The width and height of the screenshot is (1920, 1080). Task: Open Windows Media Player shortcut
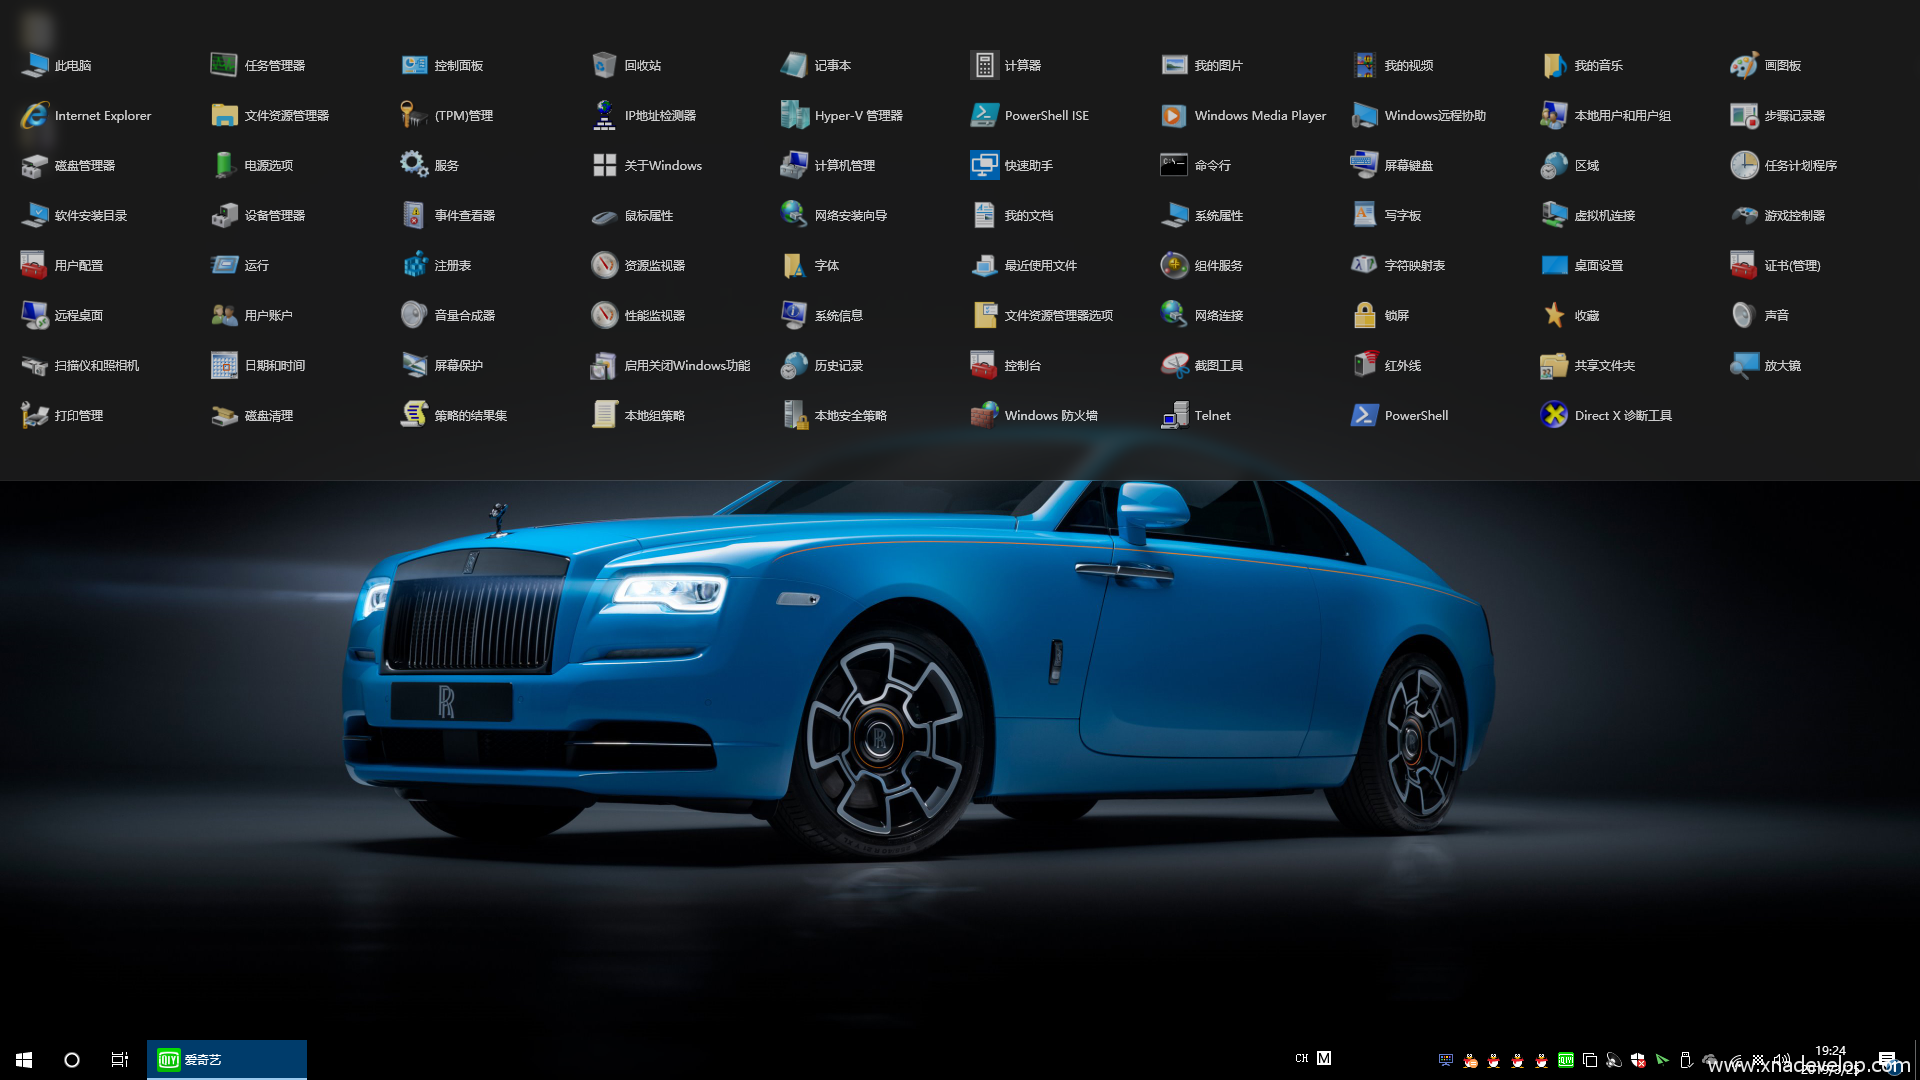tap(1174, 115)
